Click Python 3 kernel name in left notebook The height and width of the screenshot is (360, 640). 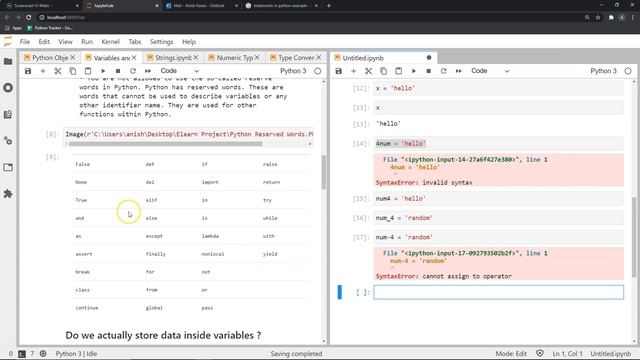(x=293, y=71)
